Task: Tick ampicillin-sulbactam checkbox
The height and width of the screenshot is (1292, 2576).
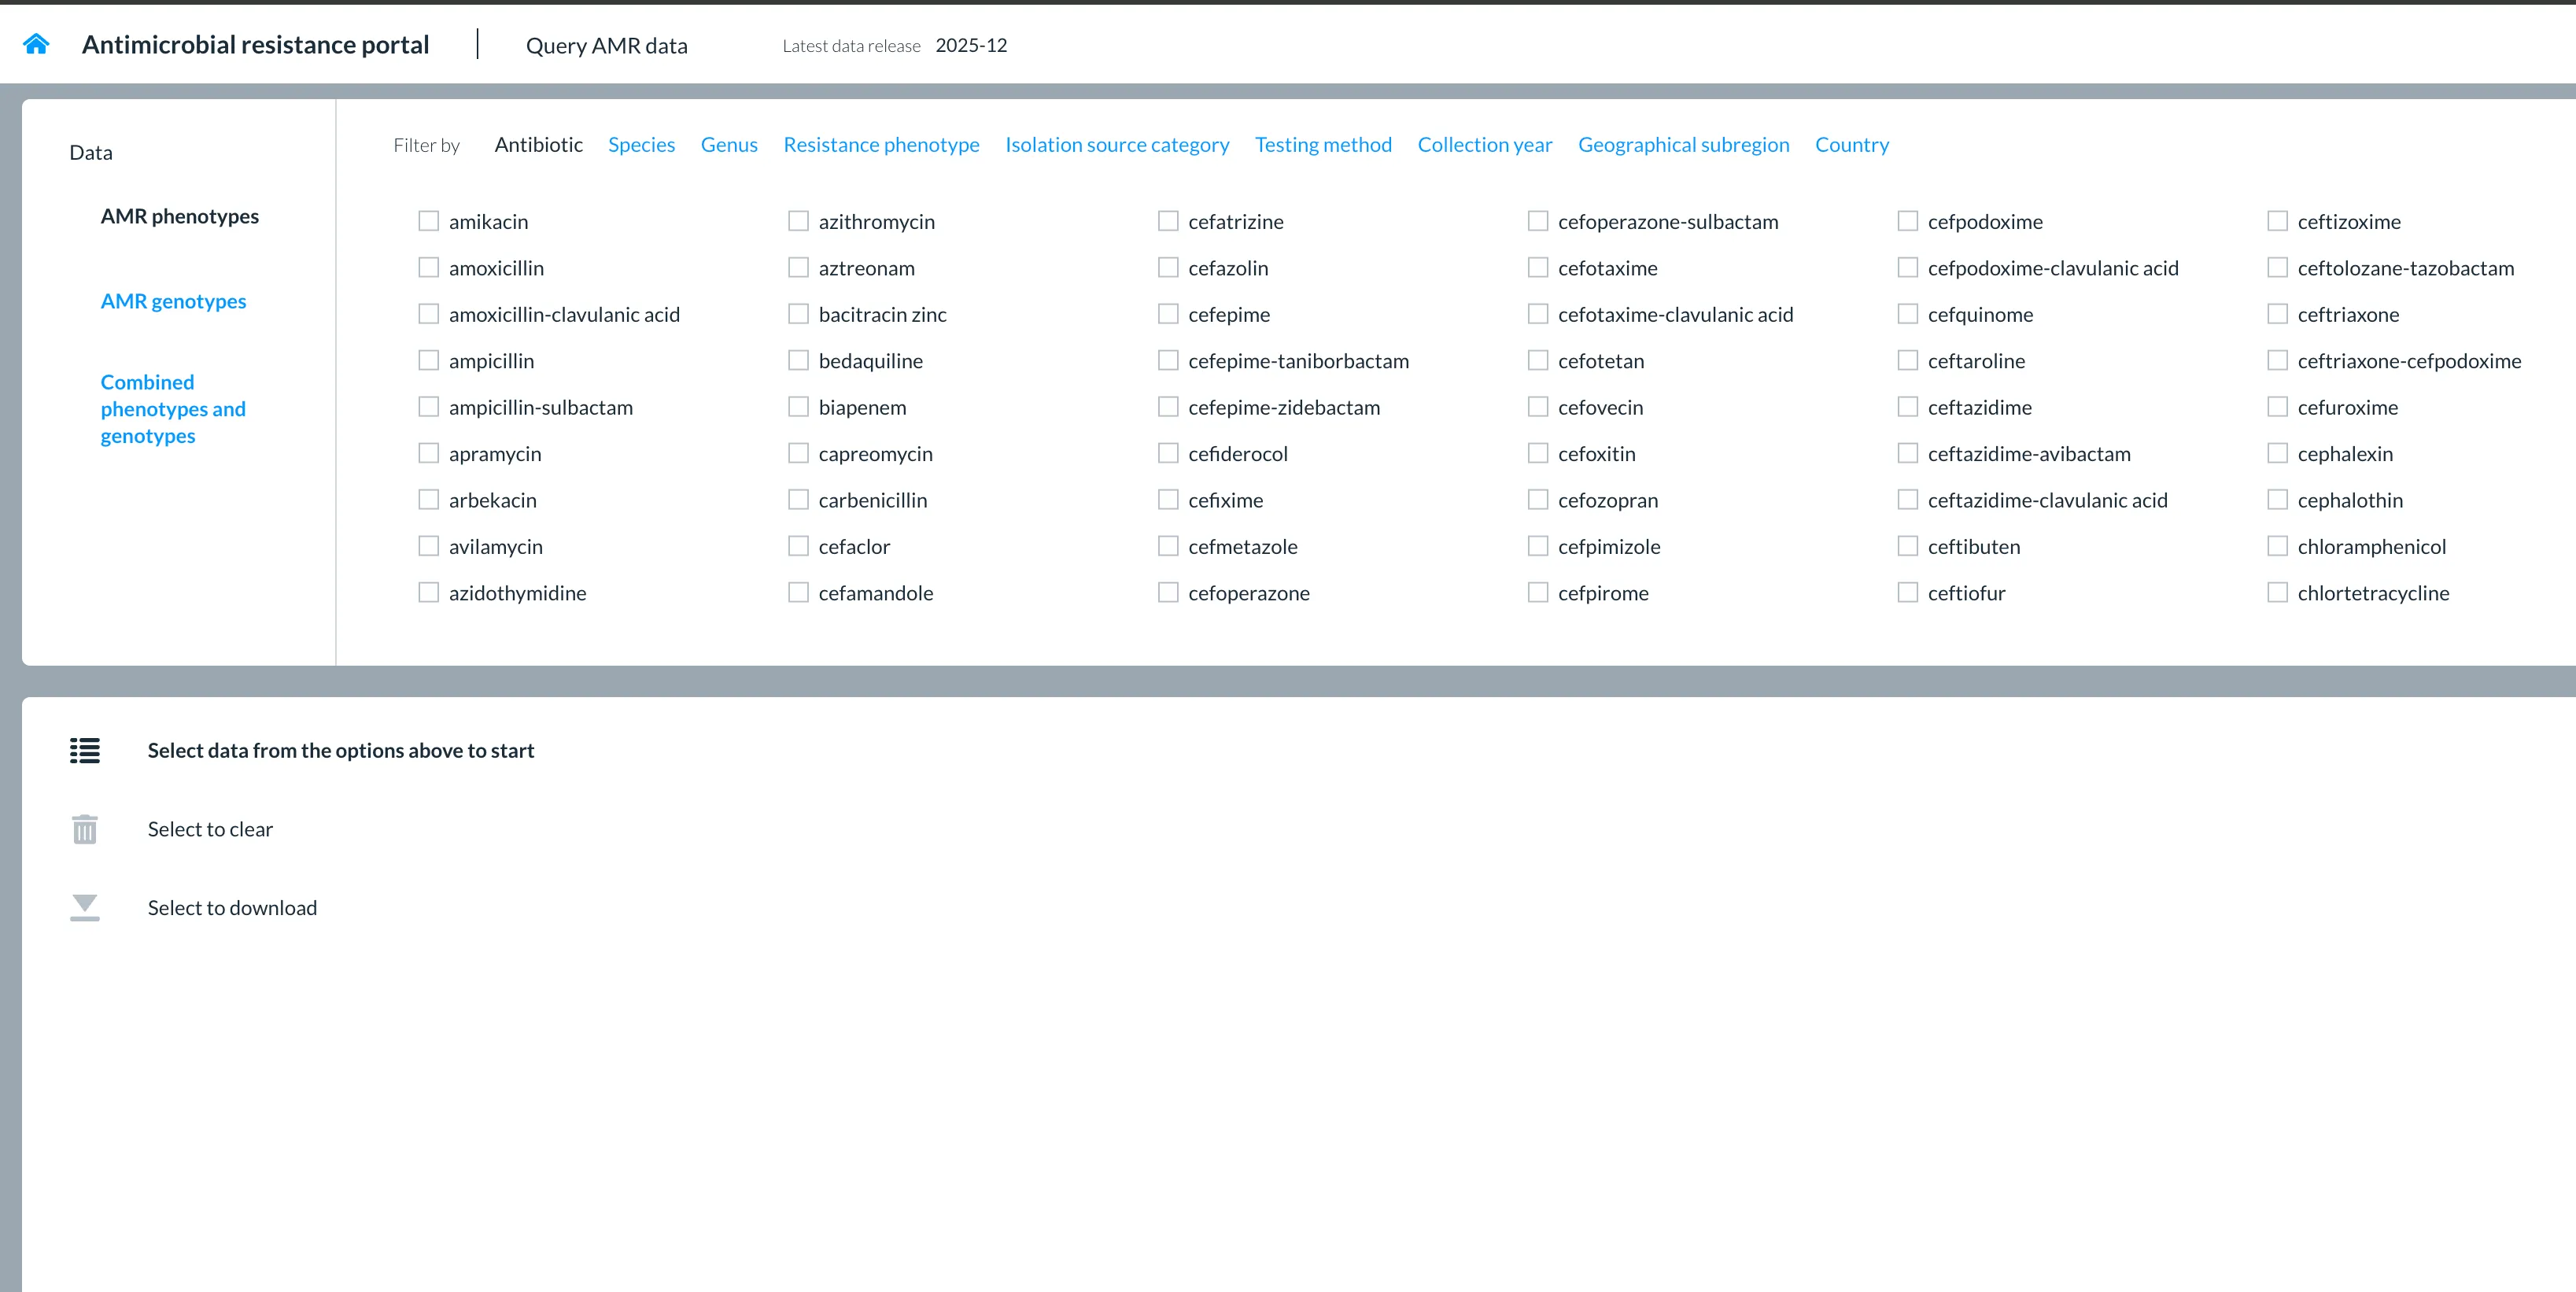Action: pyautogui.click(x=428, y=407)
